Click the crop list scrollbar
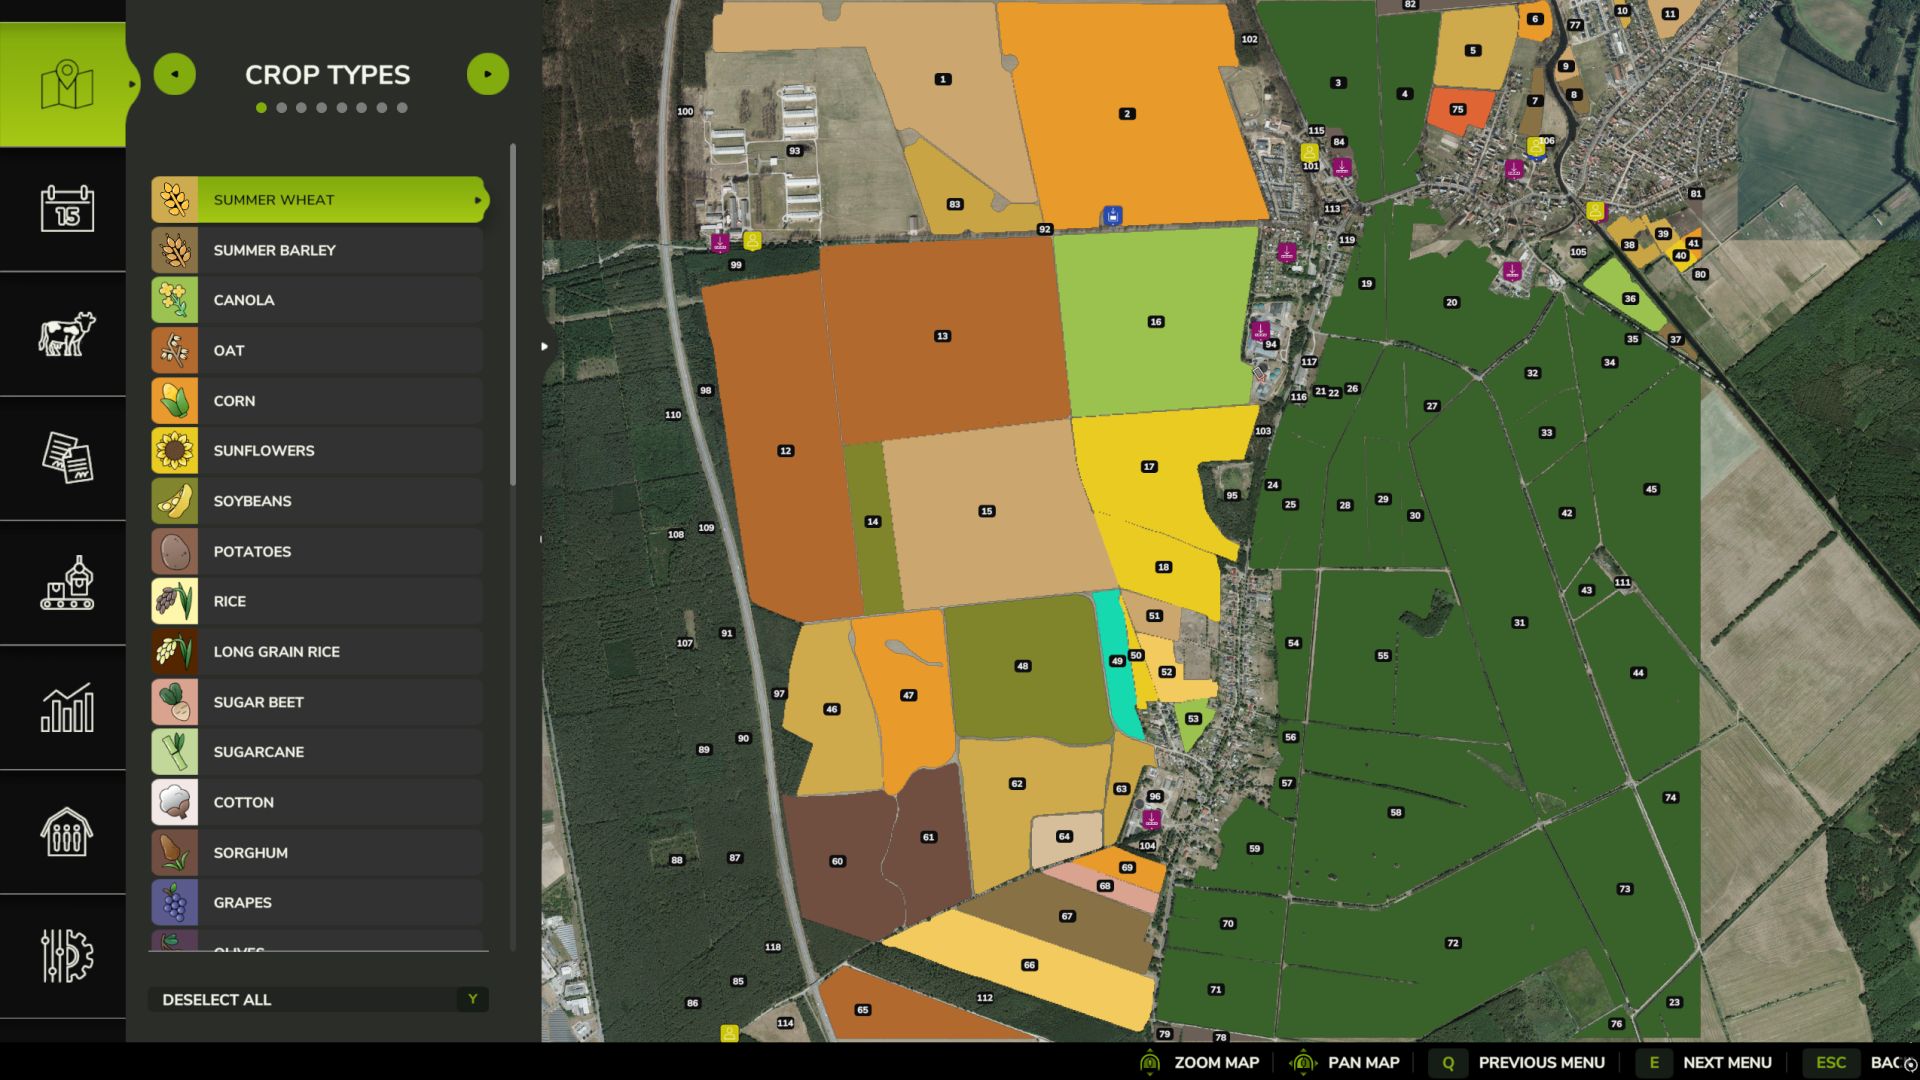 (x=513, y=315)
